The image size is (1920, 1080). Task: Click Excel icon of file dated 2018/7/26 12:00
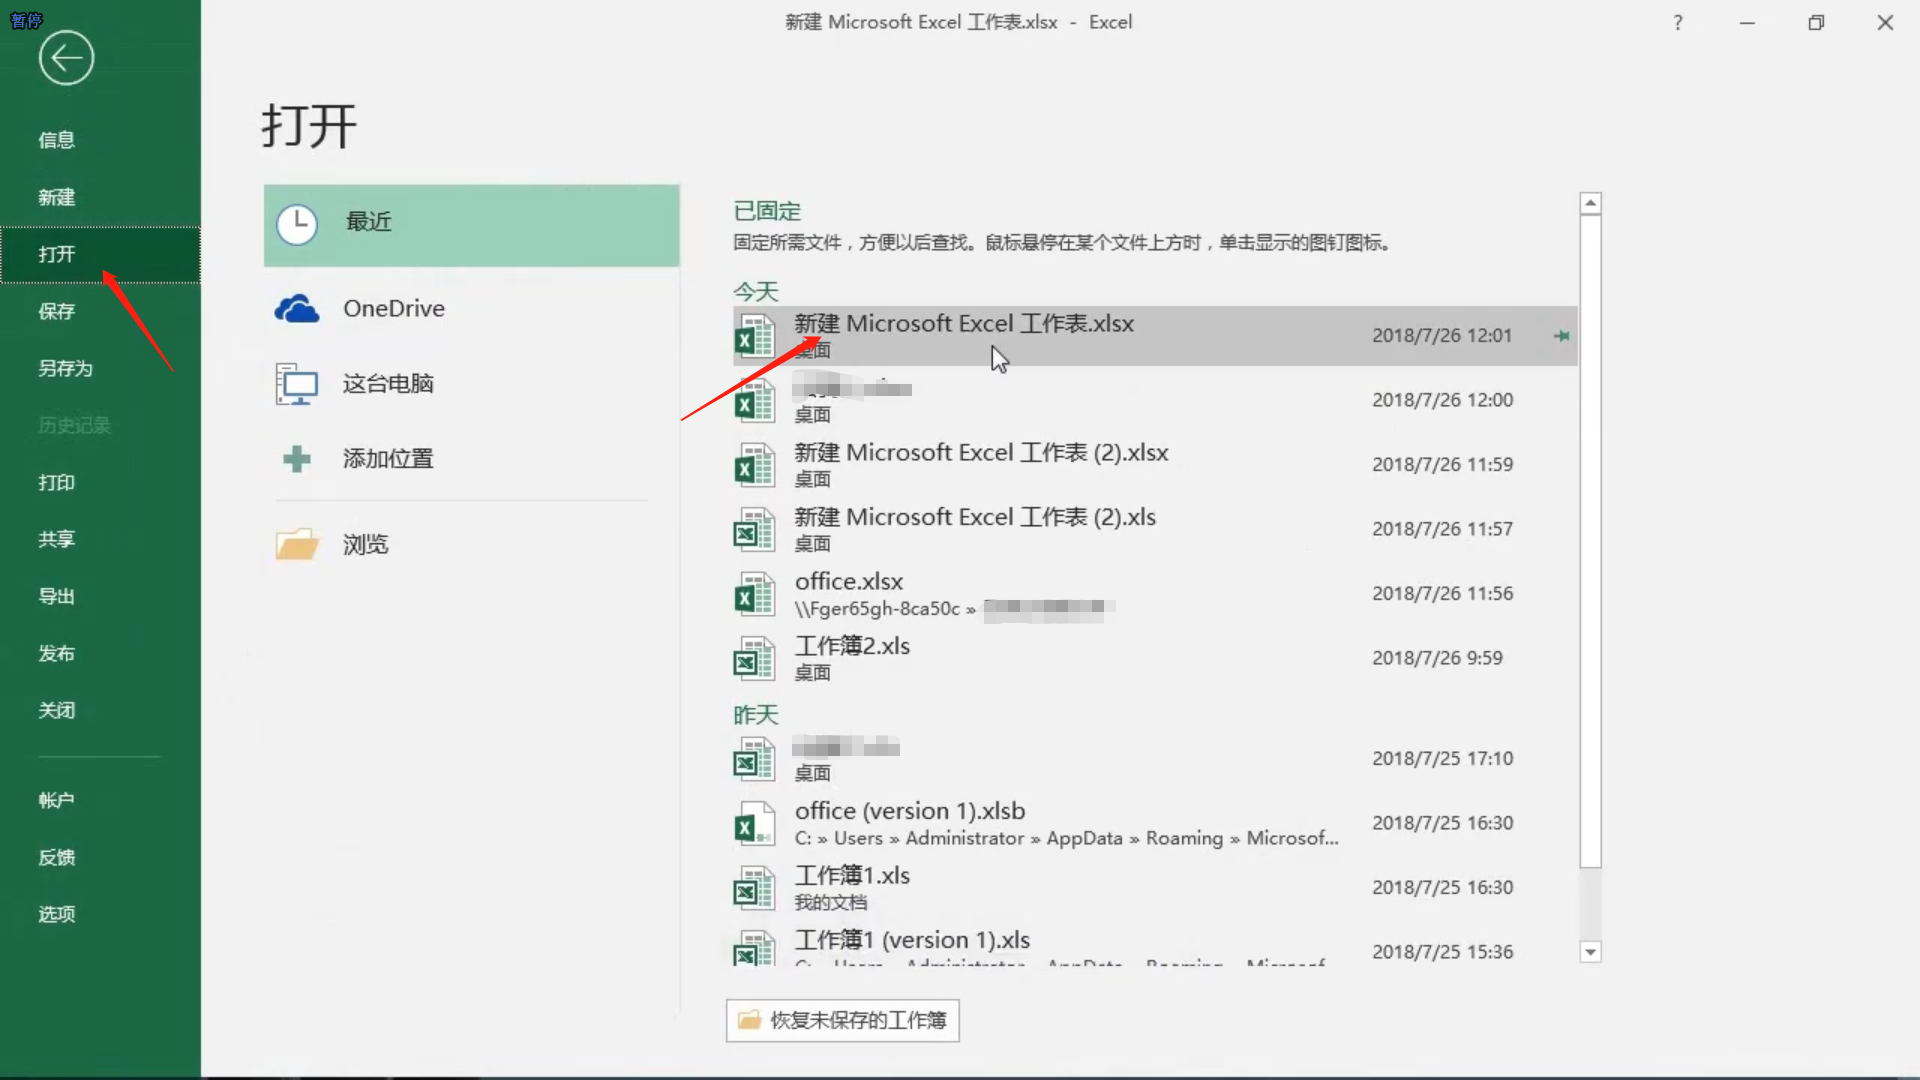coord(755,401)
